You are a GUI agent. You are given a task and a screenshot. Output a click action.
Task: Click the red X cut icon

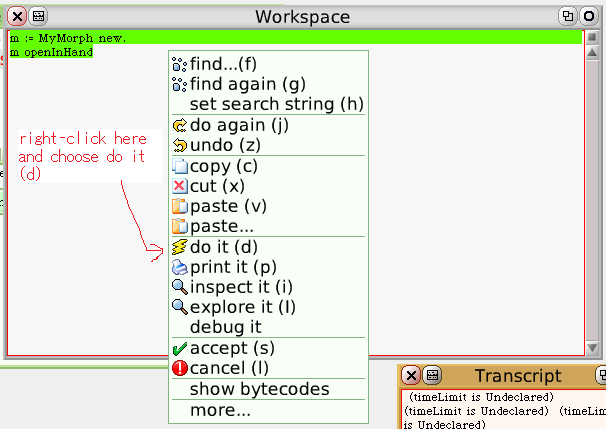(x=180, y=186)
